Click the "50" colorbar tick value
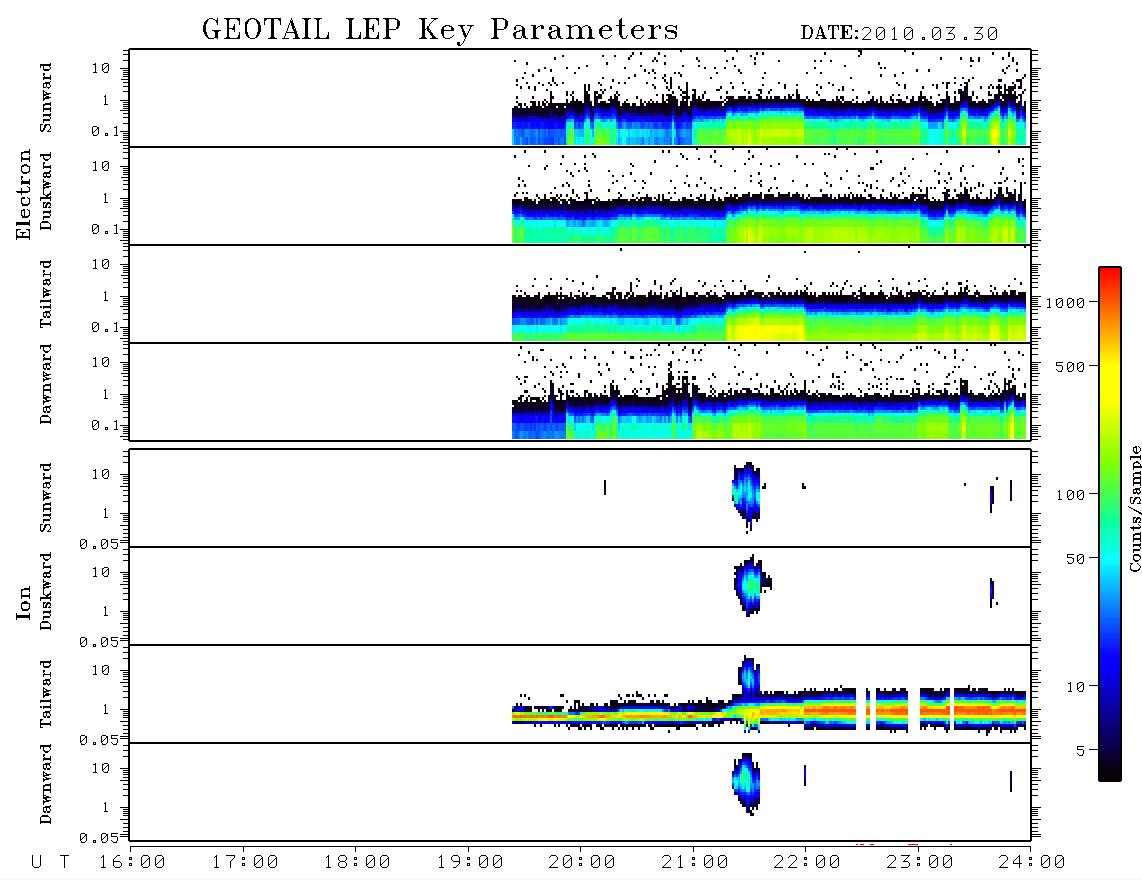 [1075, 559]
